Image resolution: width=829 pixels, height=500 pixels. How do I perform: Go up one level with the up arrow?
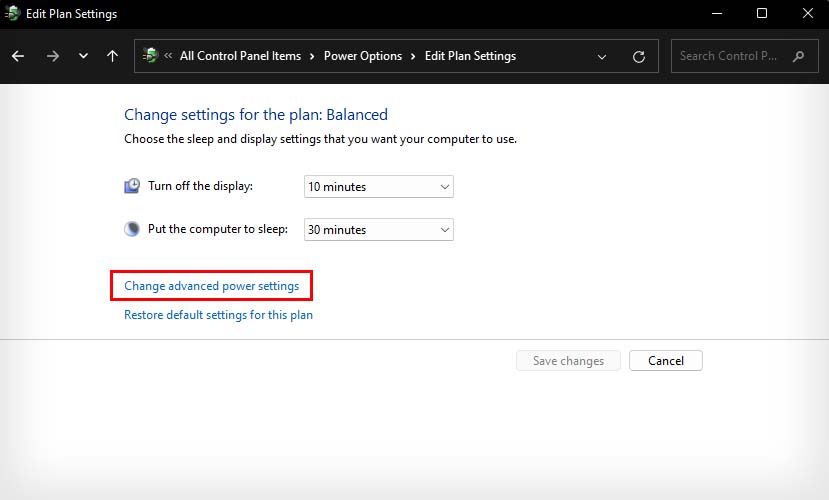click(x=112, y=56)
